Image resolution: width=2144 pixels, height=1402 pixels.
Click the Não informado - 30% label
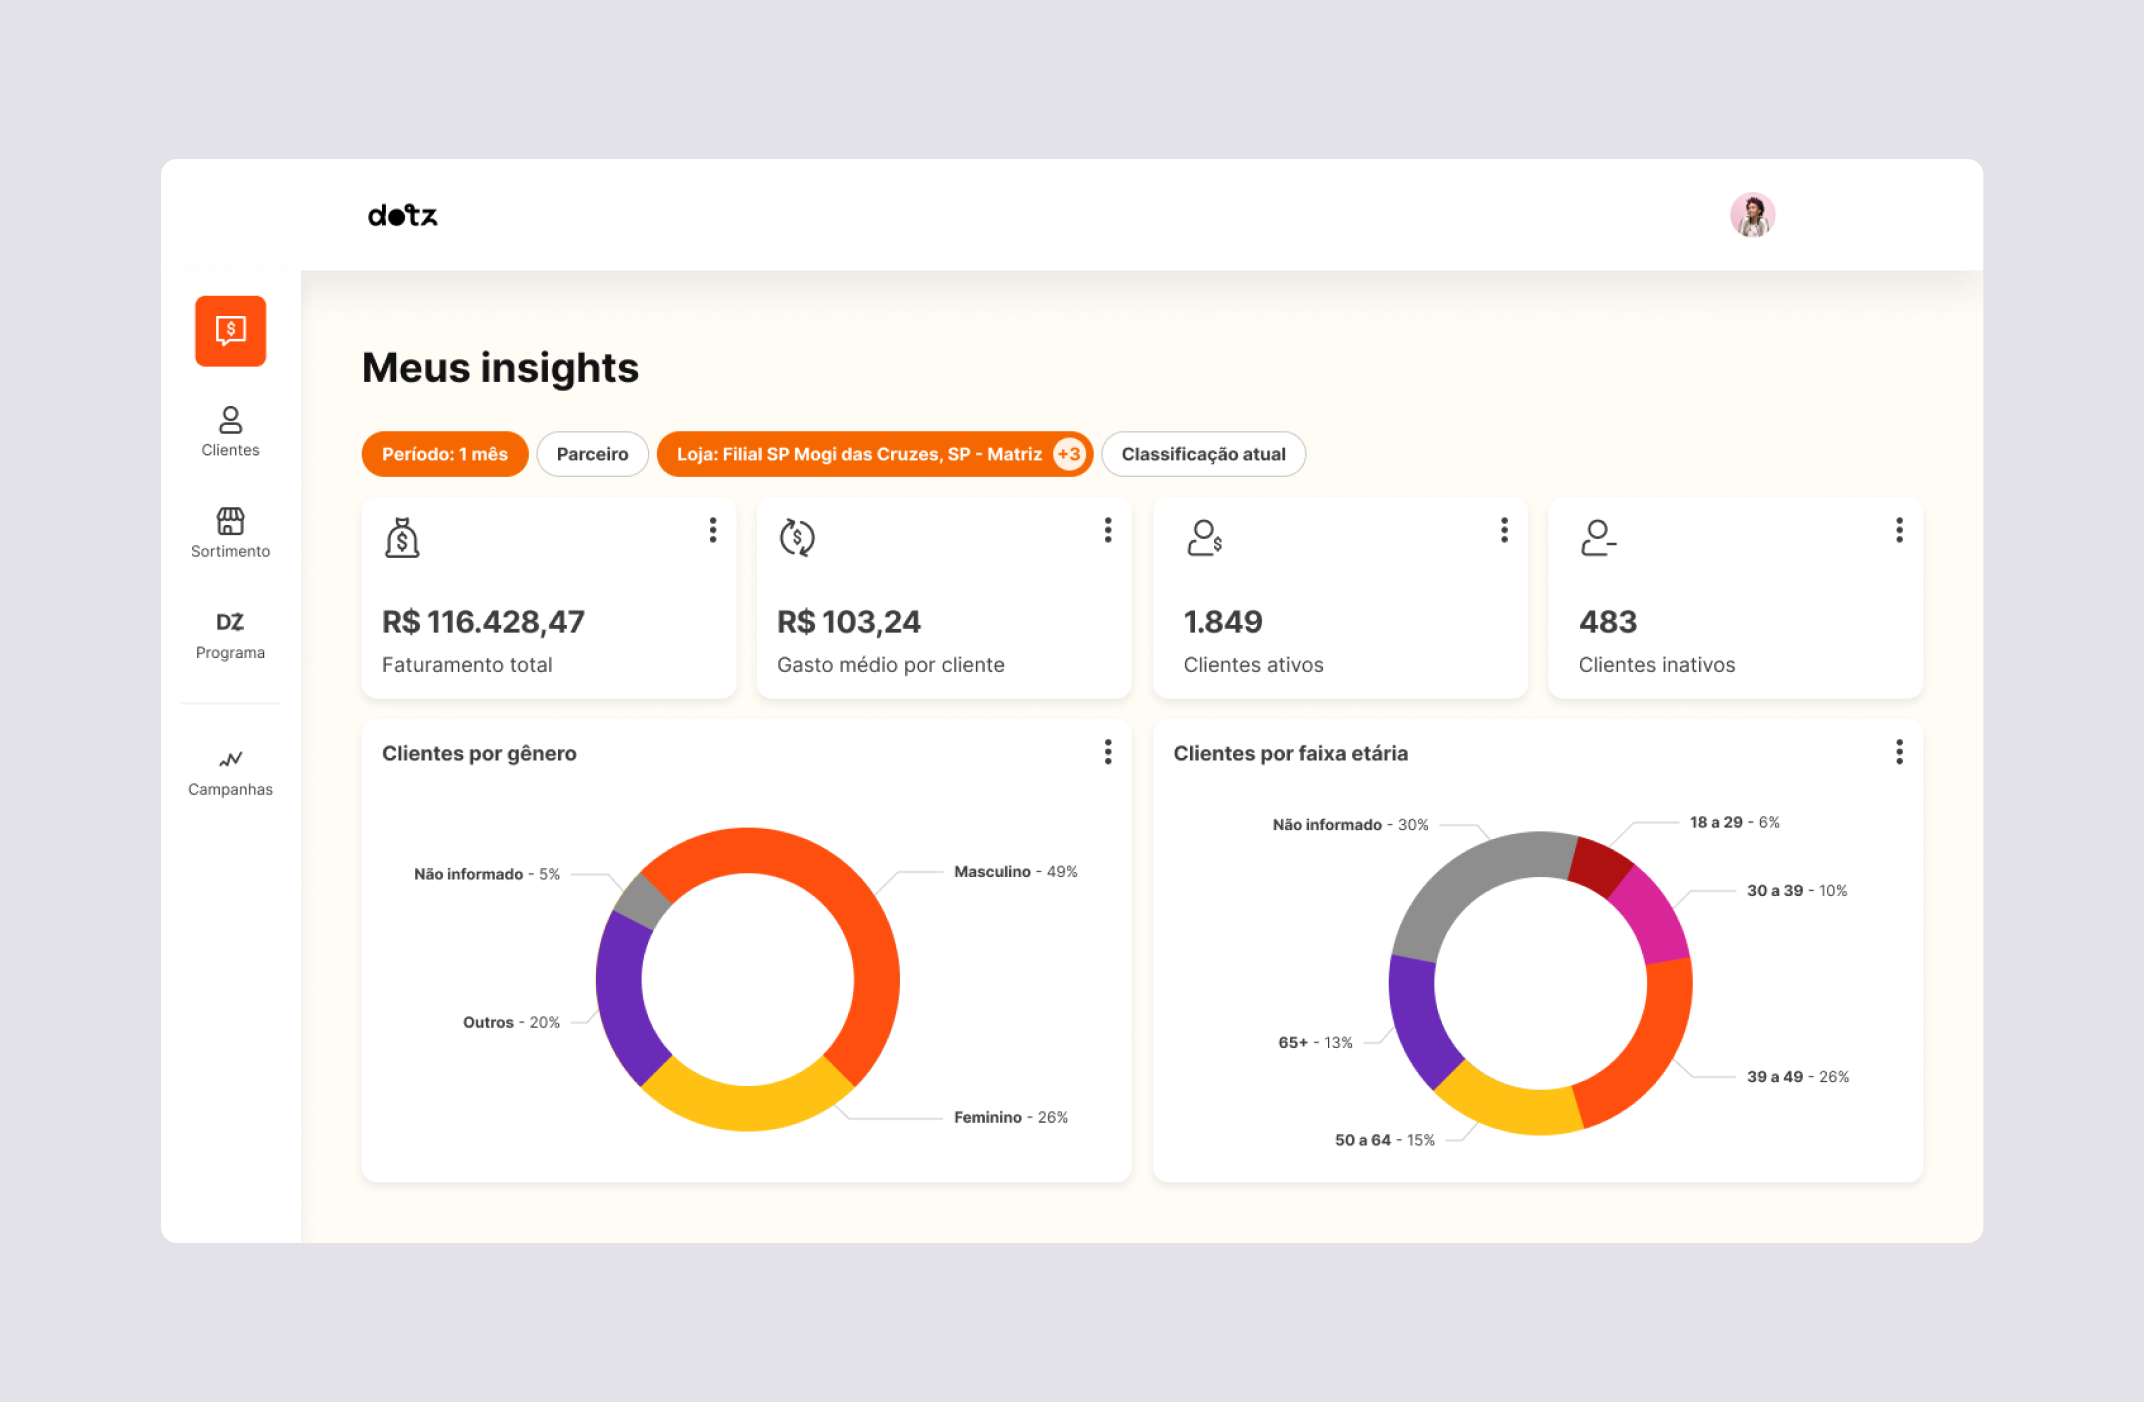point(1350,824)
